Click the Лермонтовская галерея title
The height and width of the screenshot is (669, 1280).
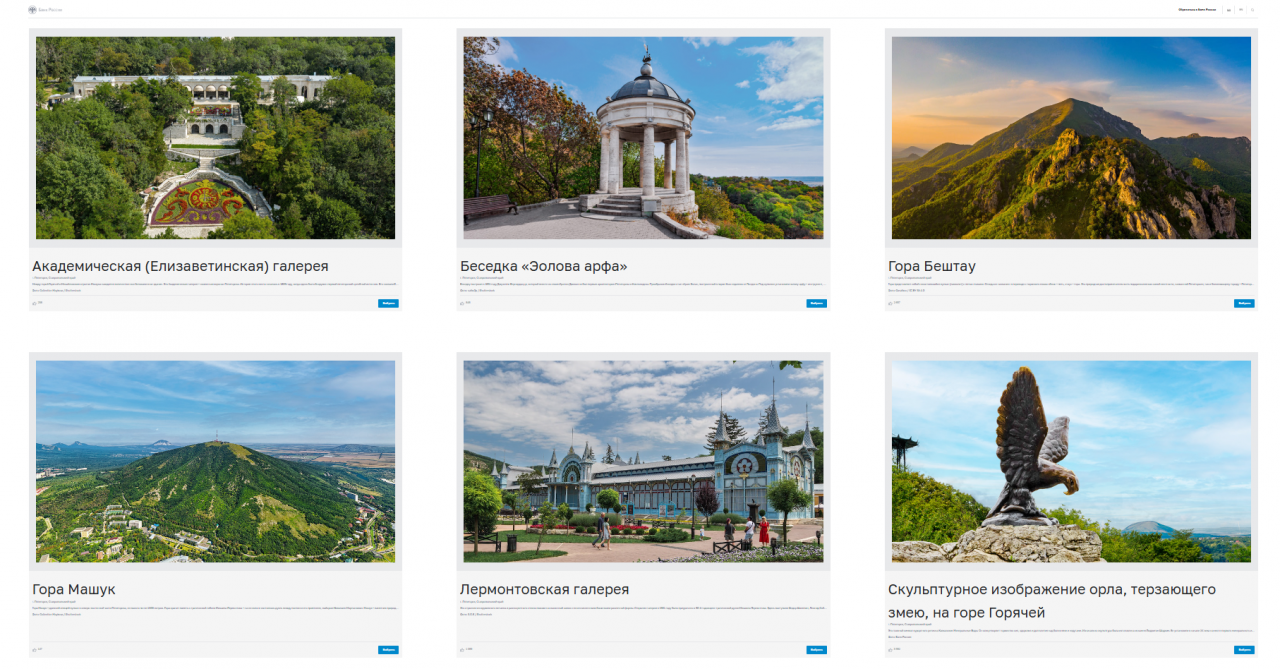click(x=544, y=589)
